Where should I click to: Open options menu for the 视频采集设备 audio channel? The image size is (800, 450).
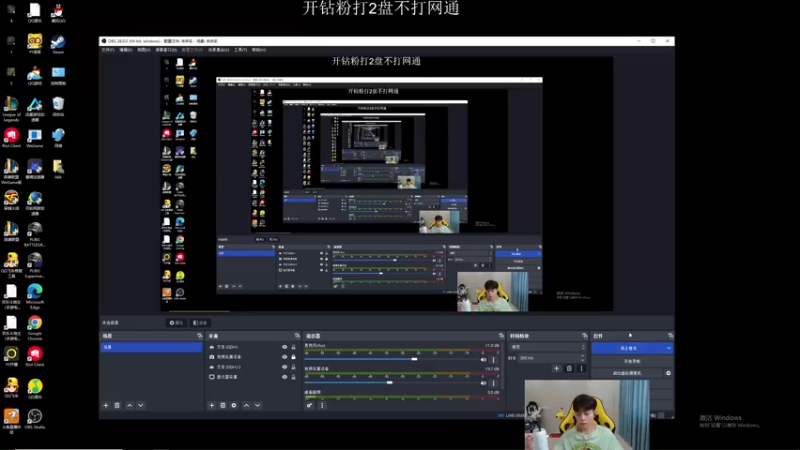(x=493, y=383)
